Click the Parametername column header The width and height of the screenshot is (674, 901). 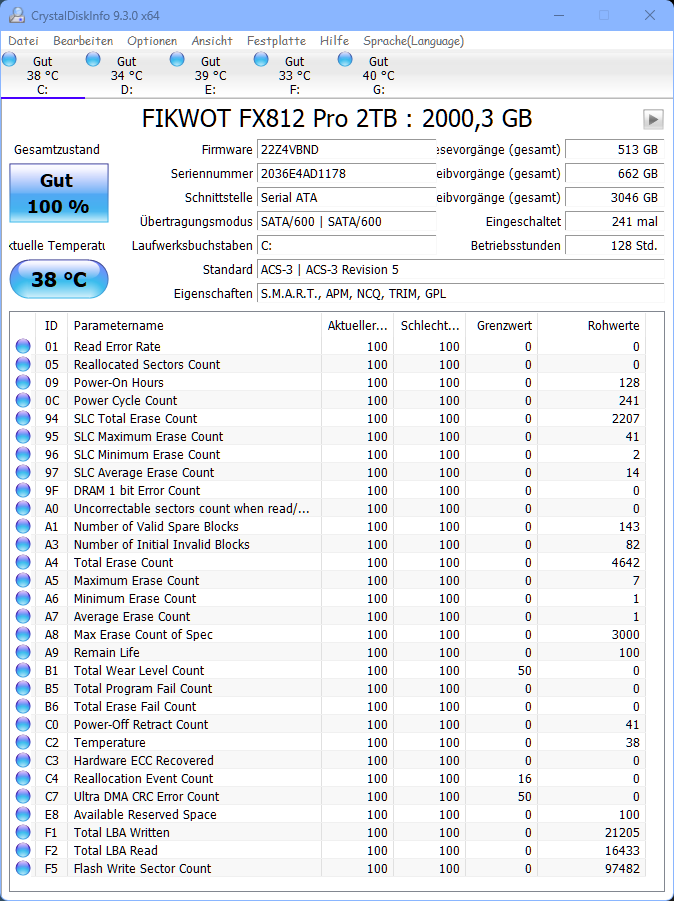[x=194, y=325]
